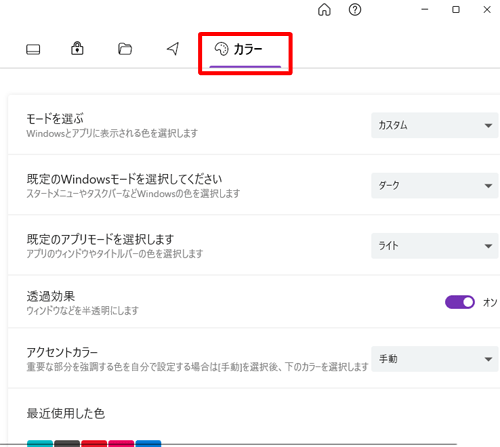Minimize the settings window
Image resolution: width=500 pixels, height=447 pixels.
click(425, 10)
